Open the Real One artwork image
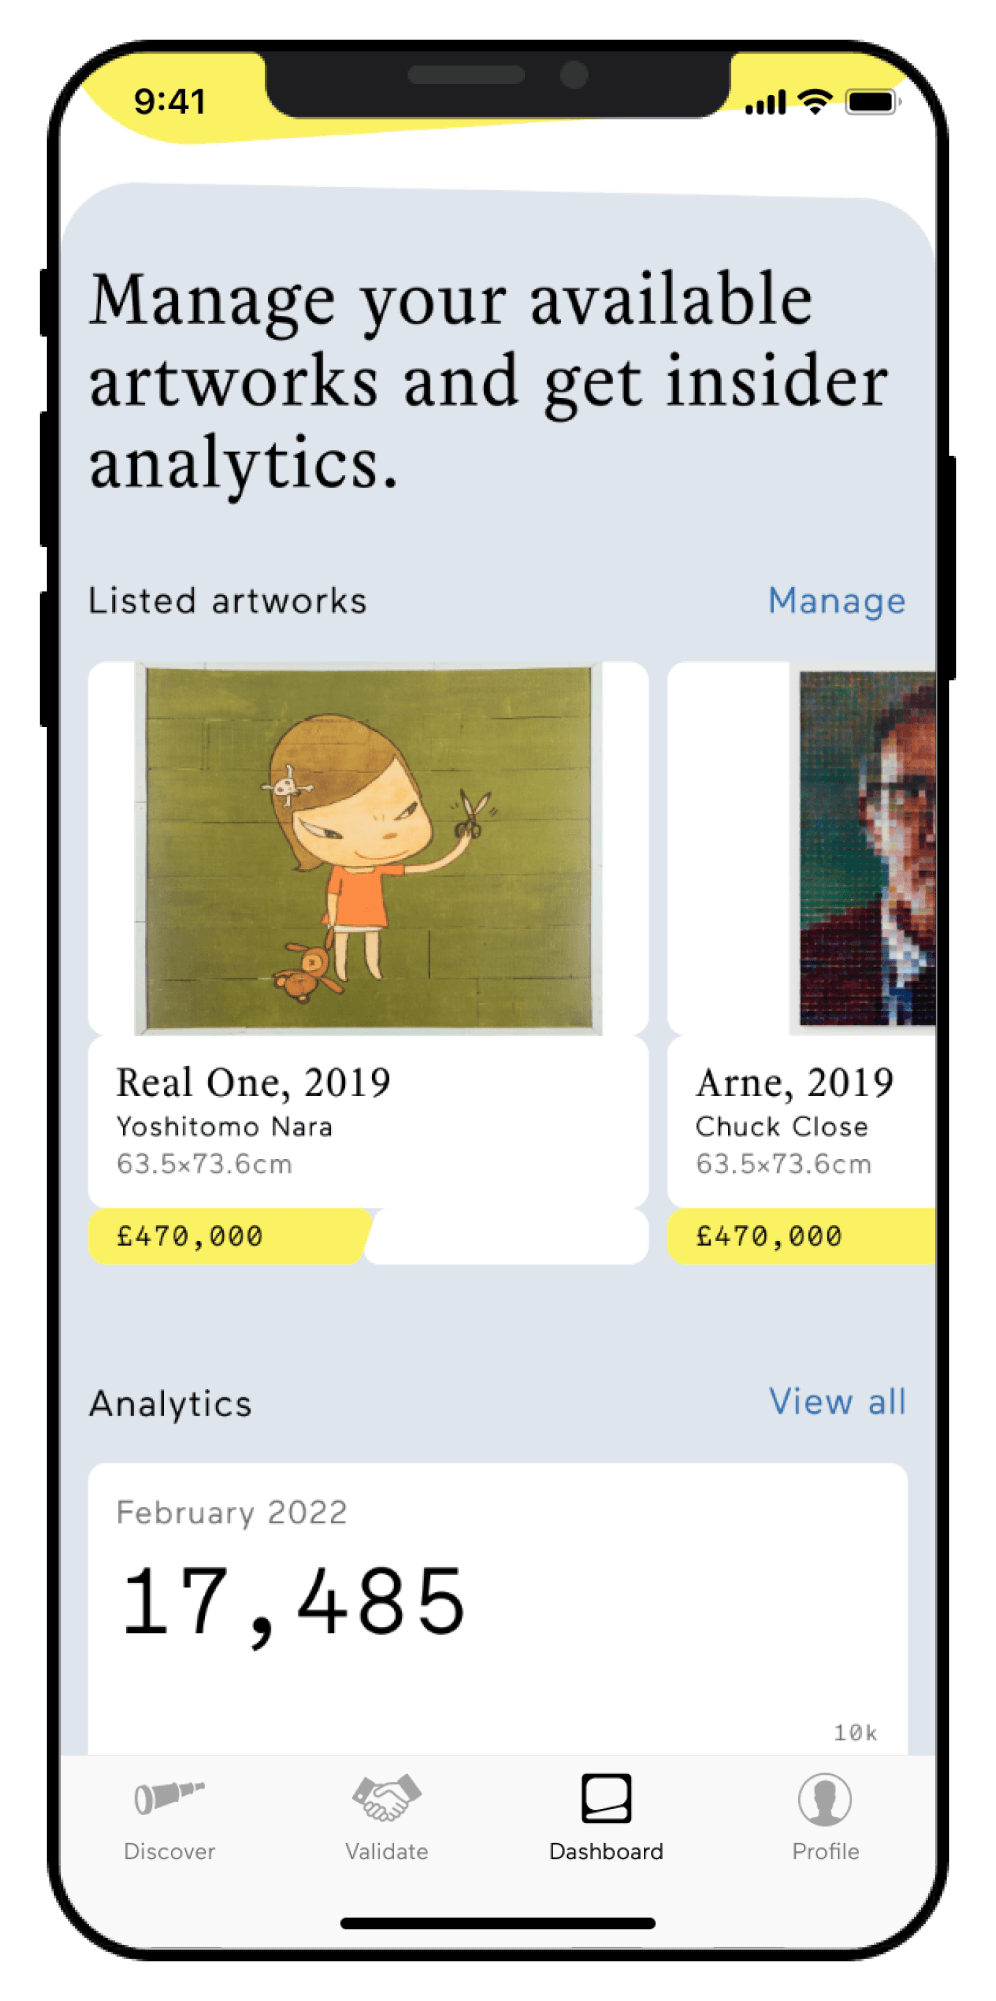 [368, 847]
